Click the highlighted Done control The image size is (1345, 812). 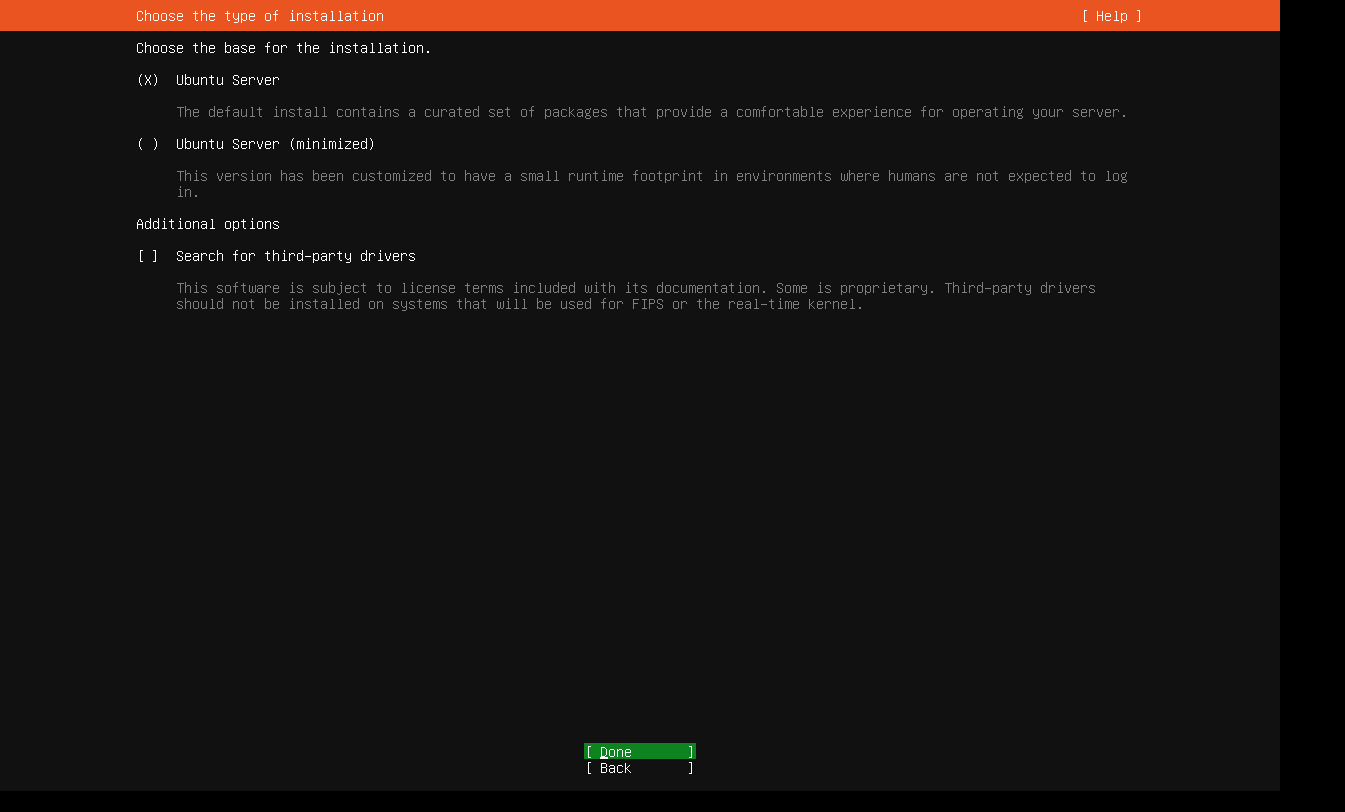coord(639,751)
